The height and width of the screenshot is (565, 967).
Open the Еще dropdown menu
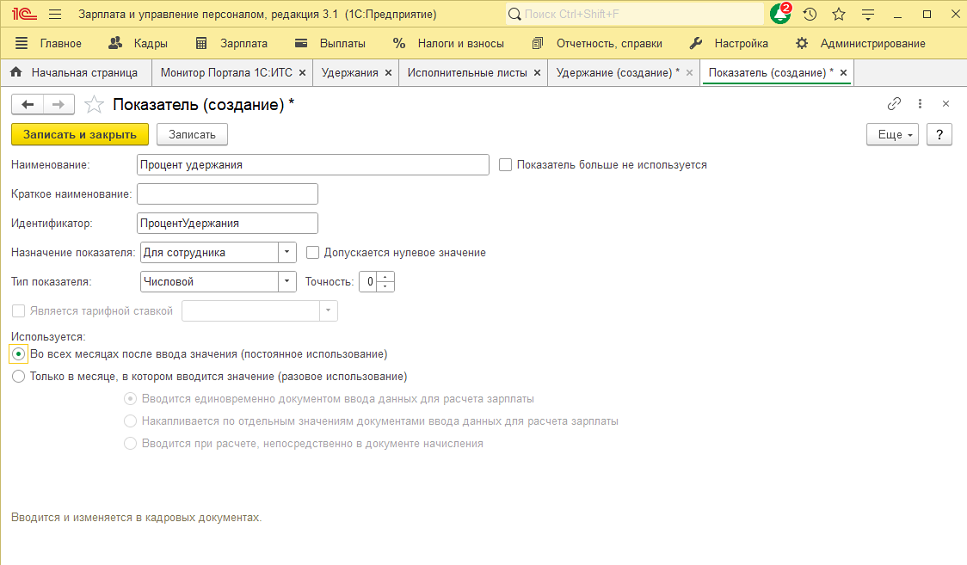click(892, 134)
